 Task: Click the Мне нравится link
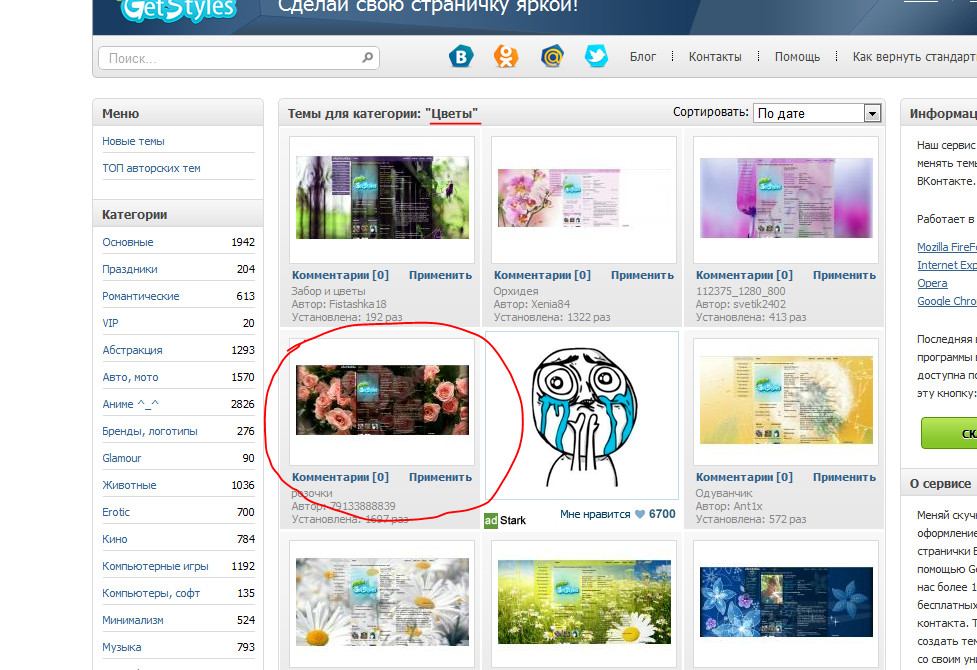(x=595, y=514)
